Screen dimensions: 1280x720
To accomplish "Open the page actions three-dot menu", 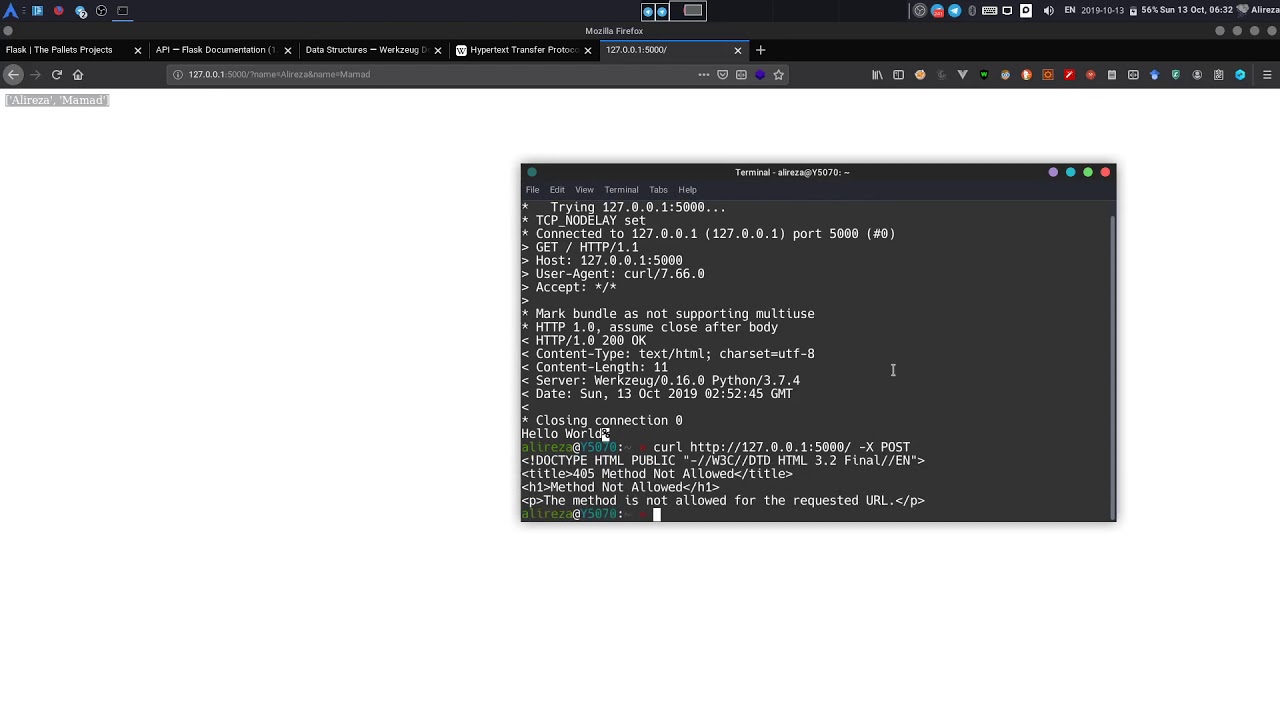I will [x=703, y=74].
